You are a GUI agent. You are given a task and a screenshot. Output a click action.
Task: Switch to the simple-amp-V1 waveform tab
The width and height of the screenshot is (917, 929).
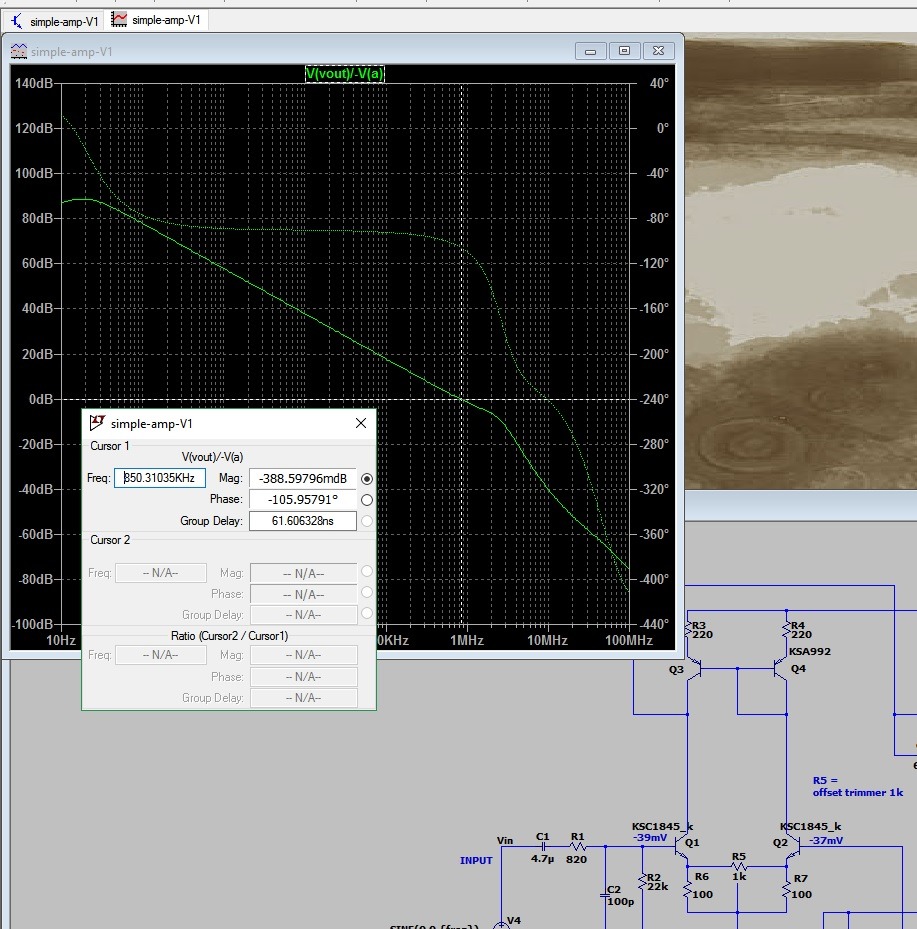(x=156, y=20)
